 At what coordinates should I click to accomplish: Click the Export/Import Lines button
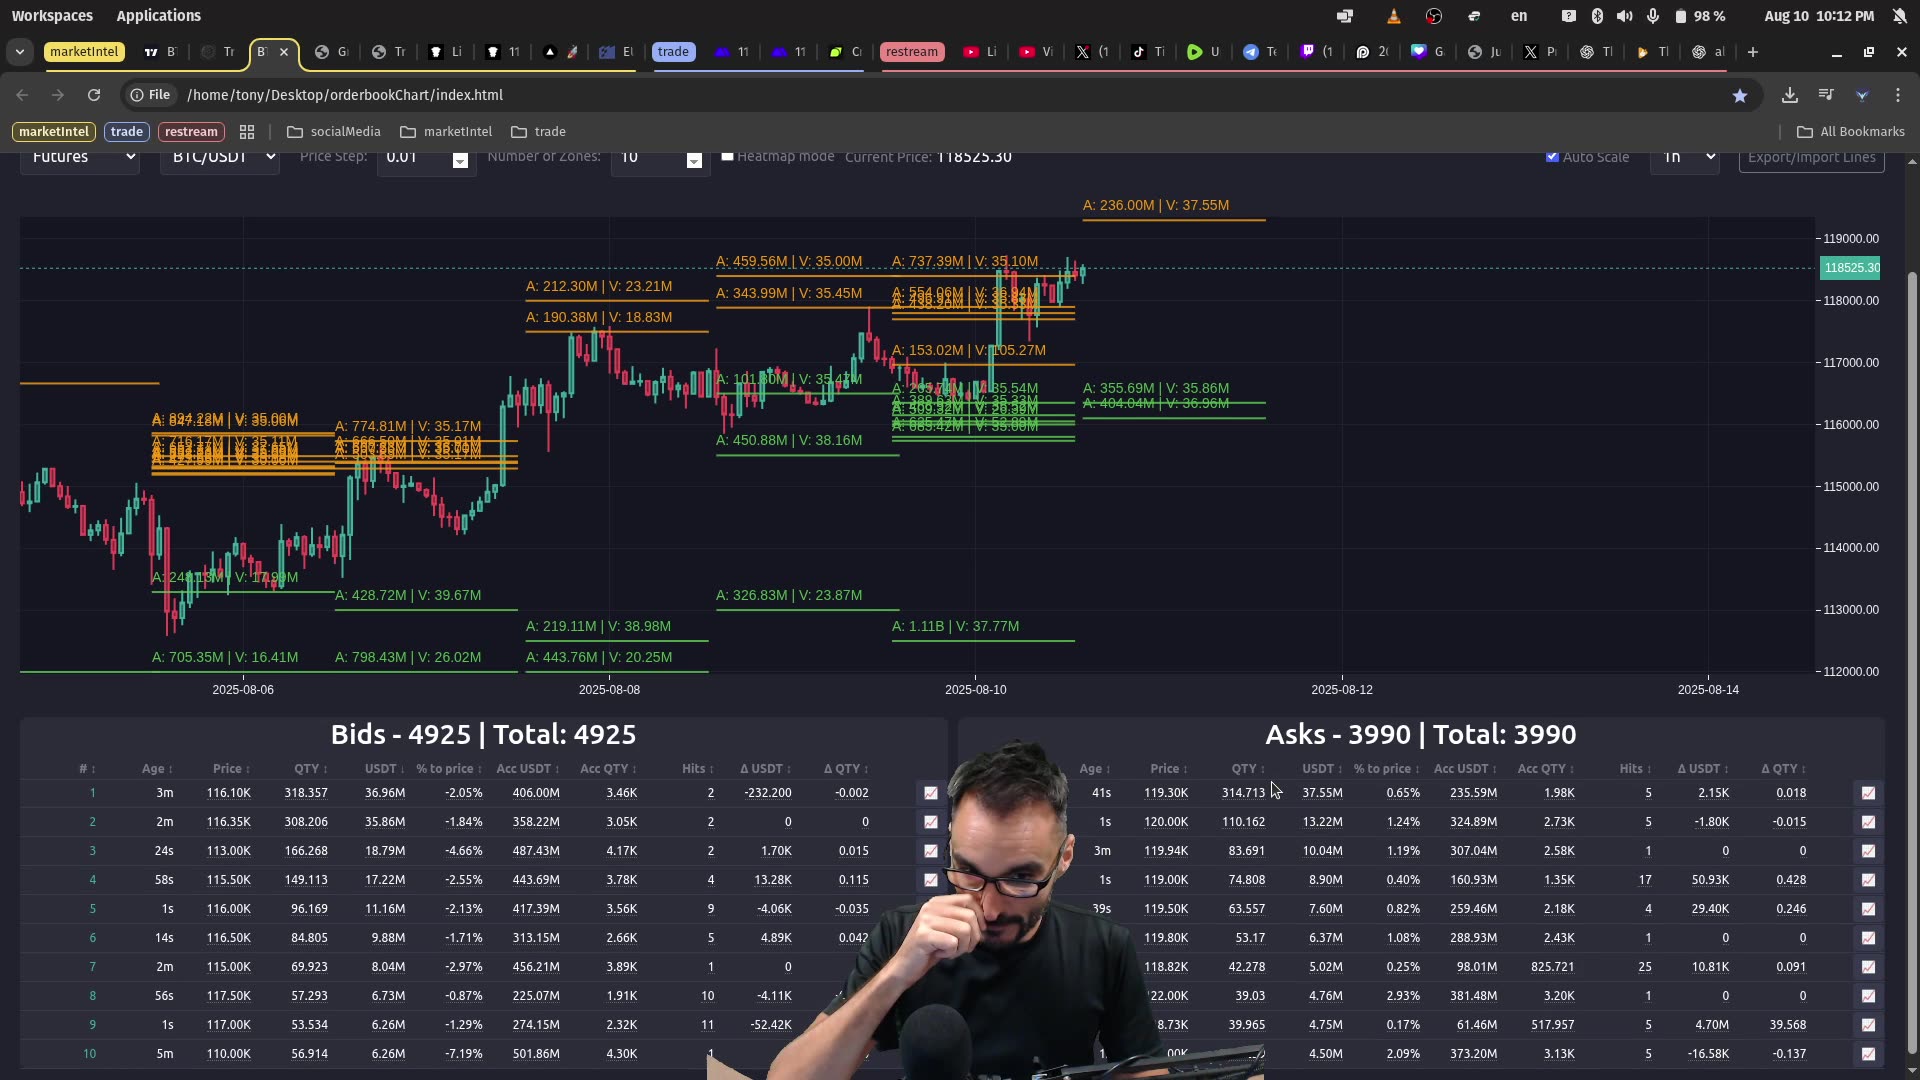click(x=1810, y=157)
